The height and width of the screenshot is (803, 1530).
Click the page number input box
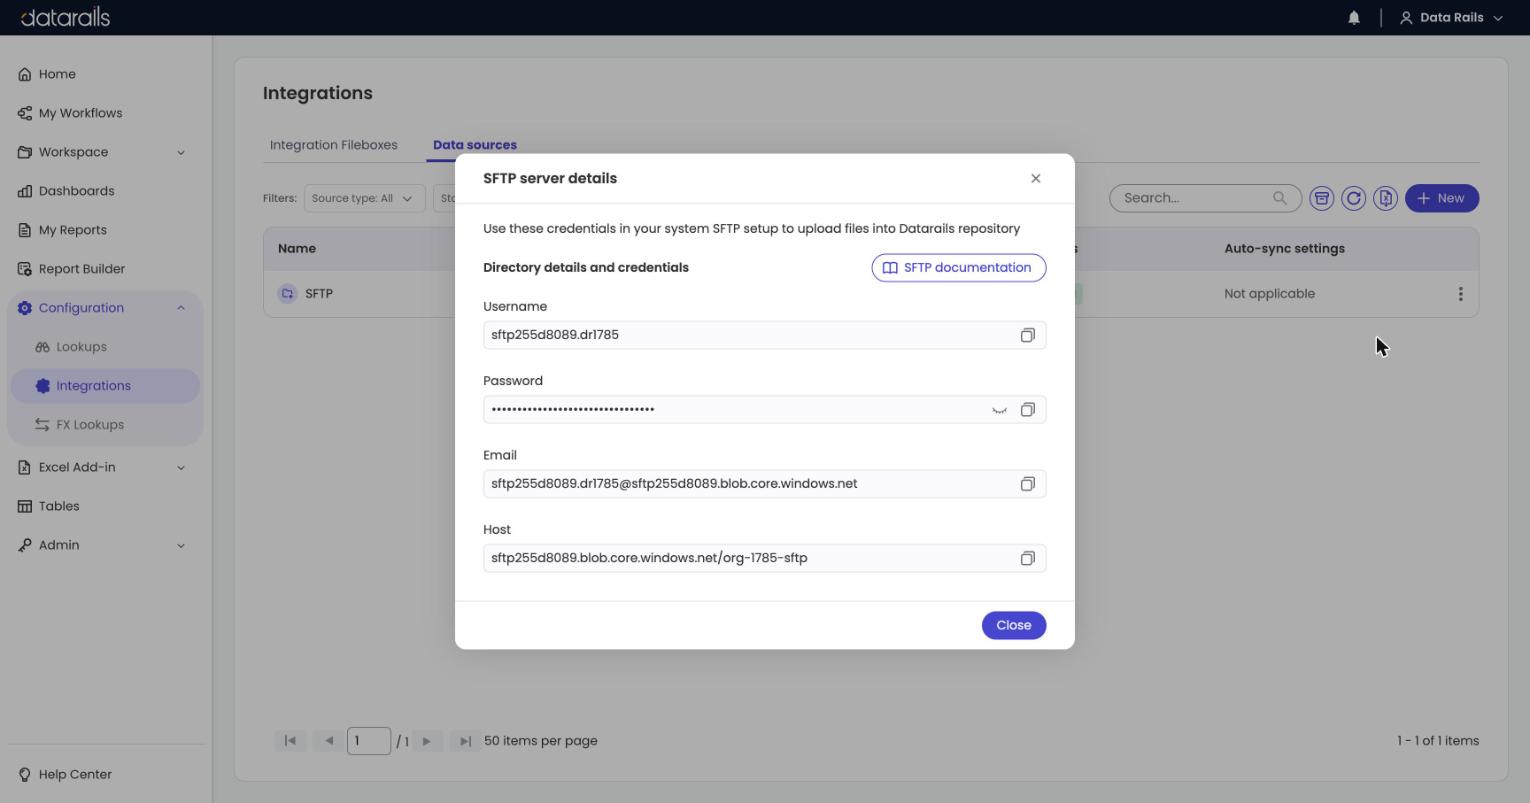[369, 741]
